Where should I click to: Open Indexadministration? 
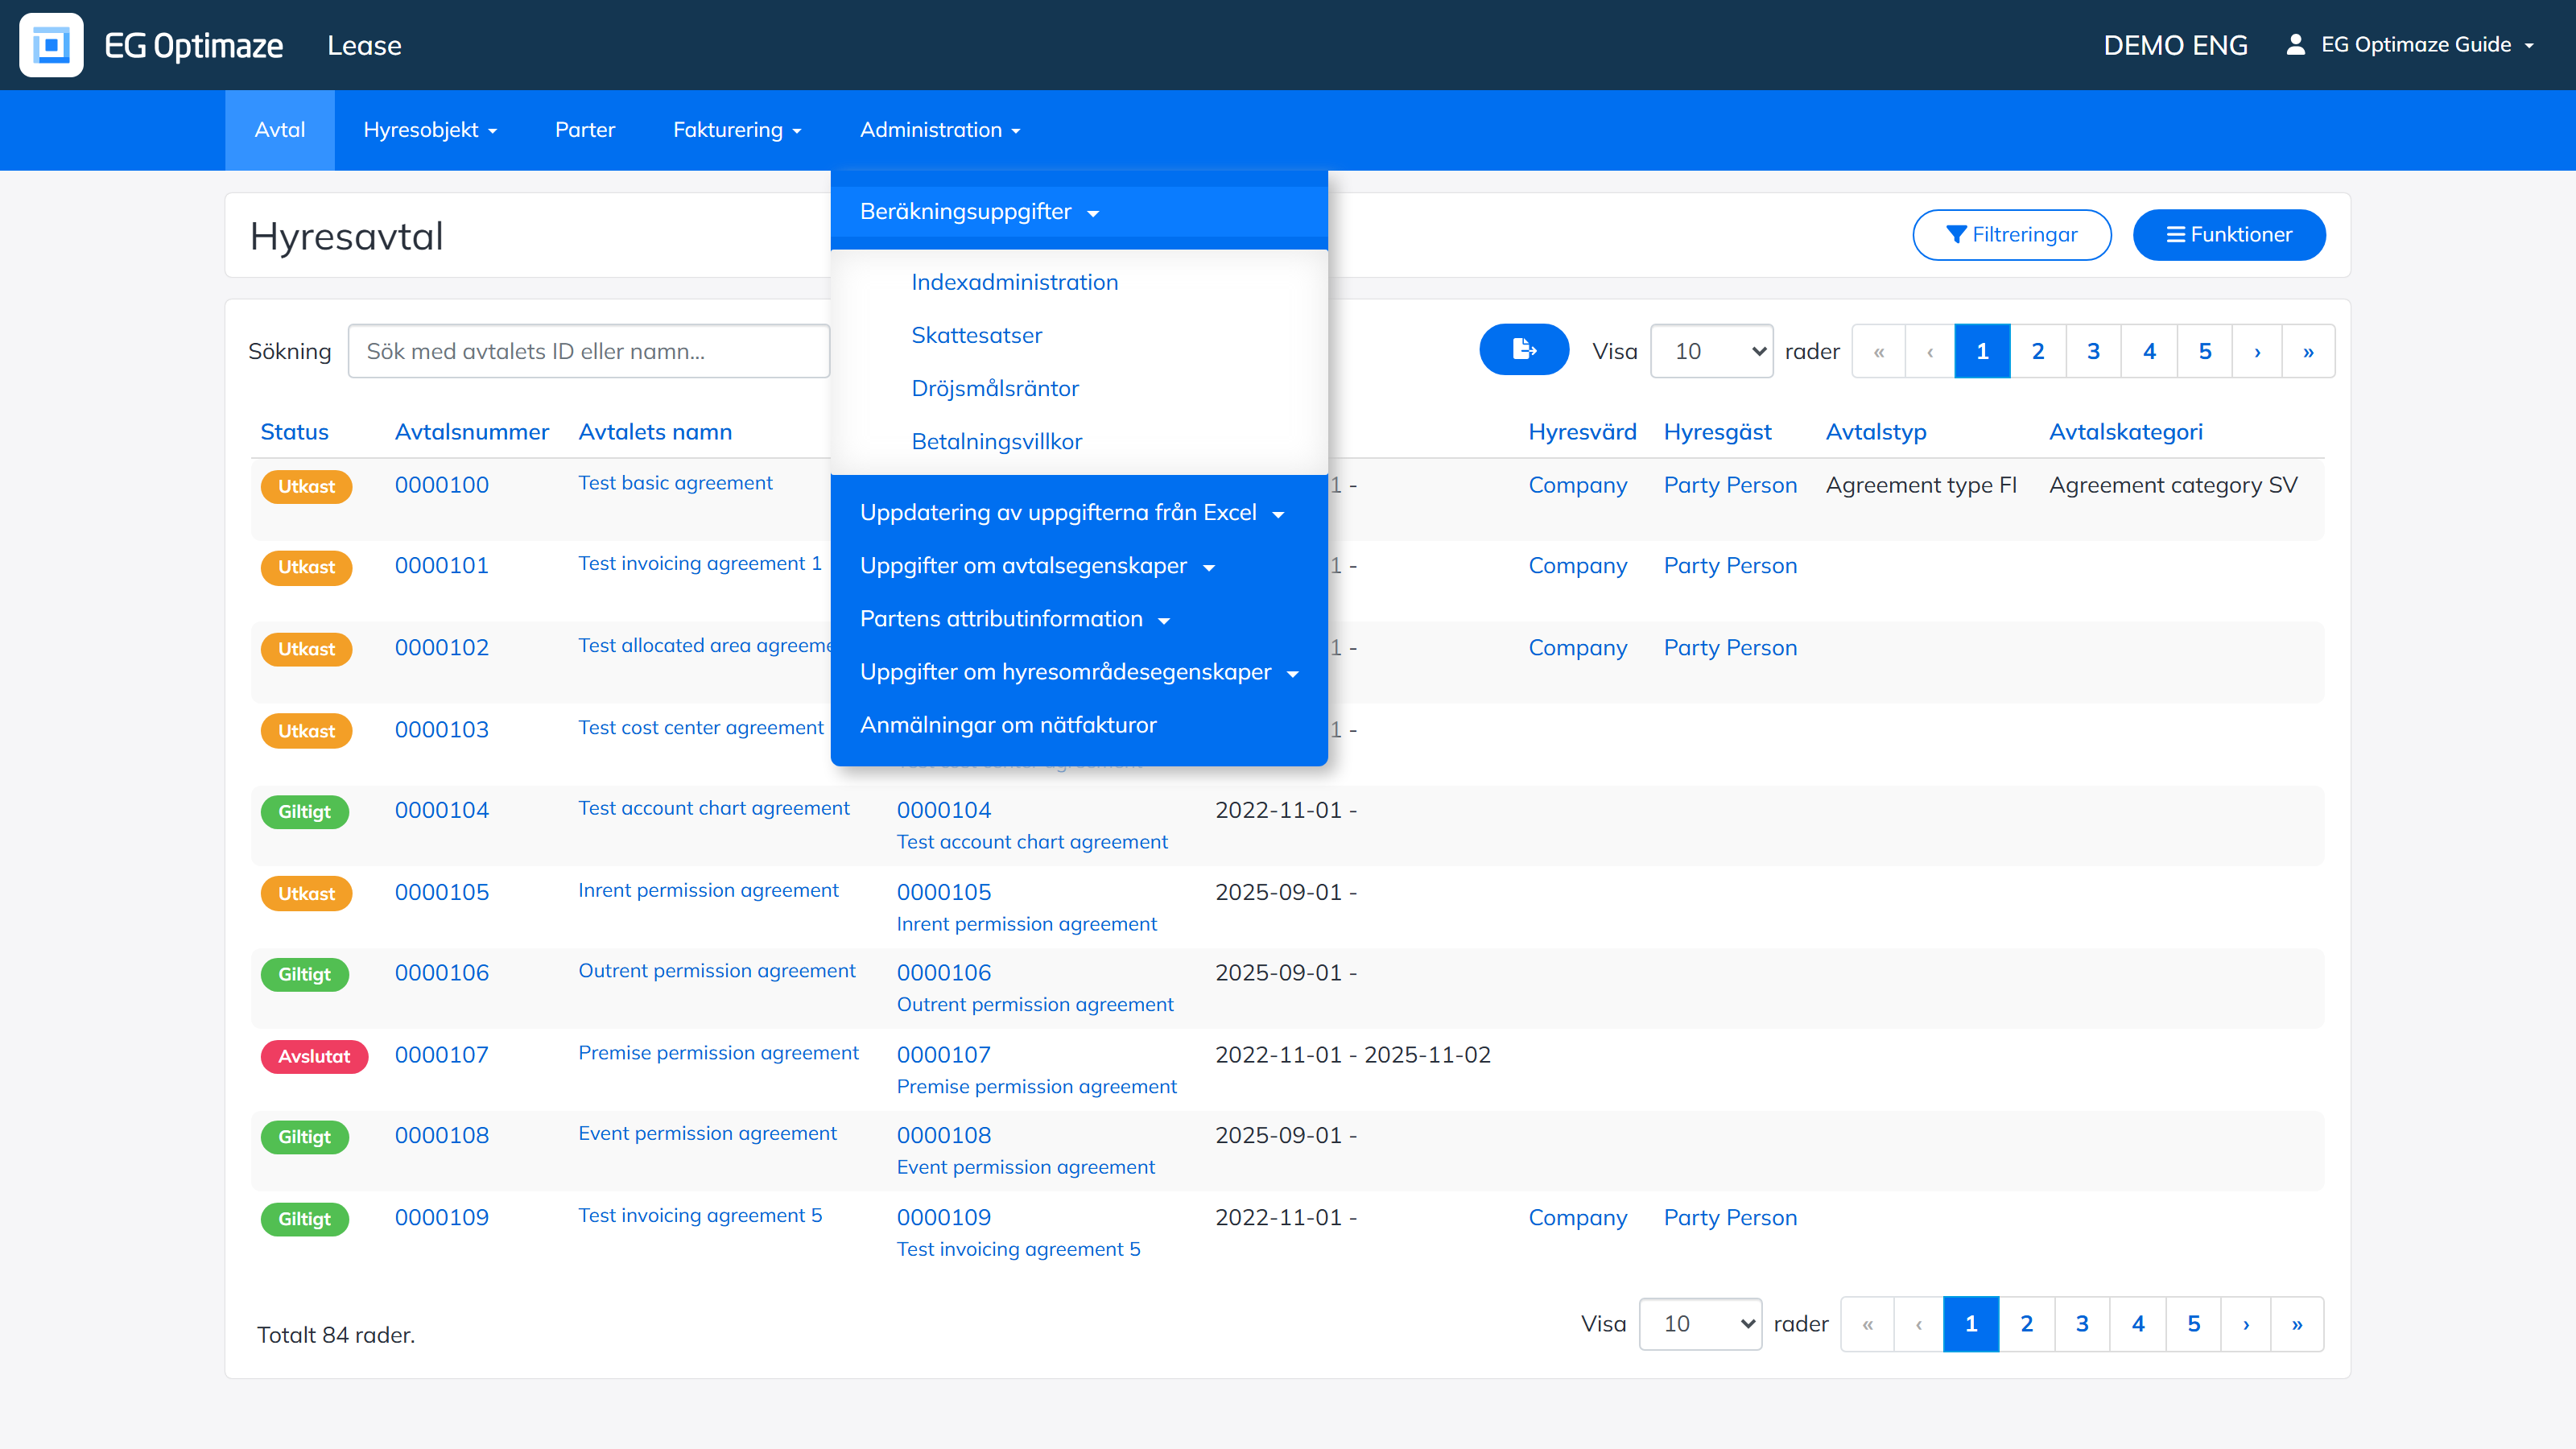tap(1015, 282)
